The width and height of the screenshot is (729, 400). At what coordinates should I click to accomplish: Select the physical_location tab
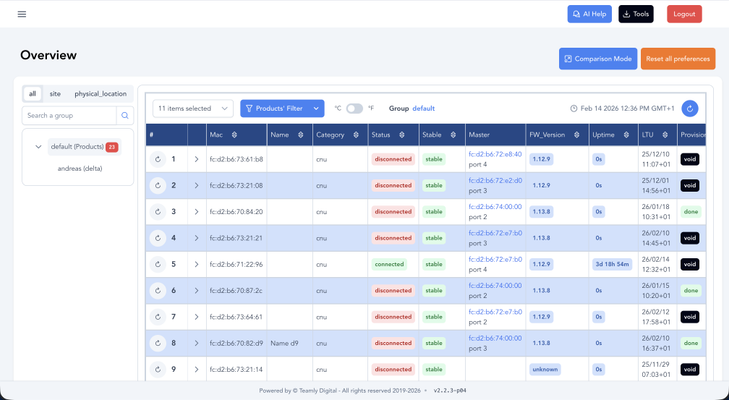click(100, 94)
